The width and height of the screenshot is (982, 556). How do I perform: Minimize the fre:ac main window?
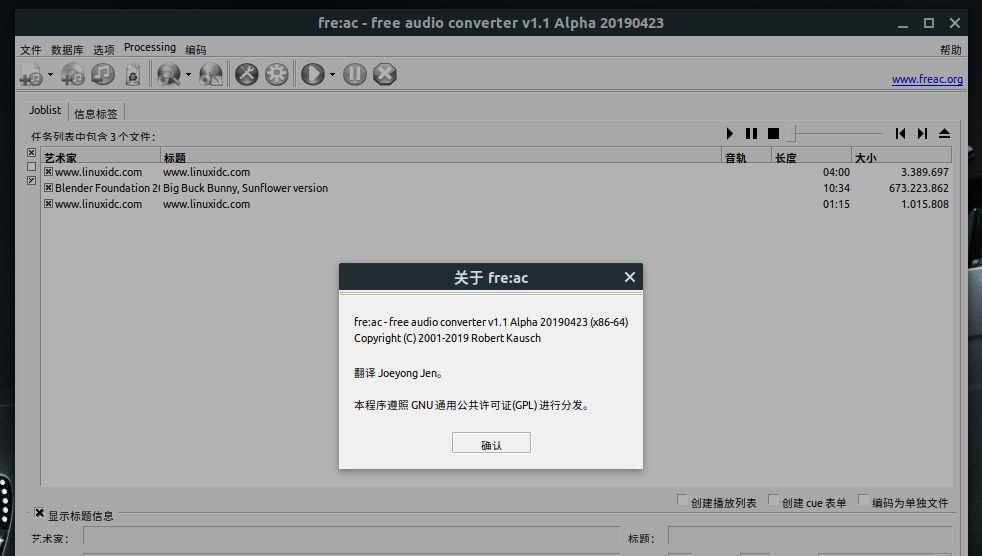point(902,23)
